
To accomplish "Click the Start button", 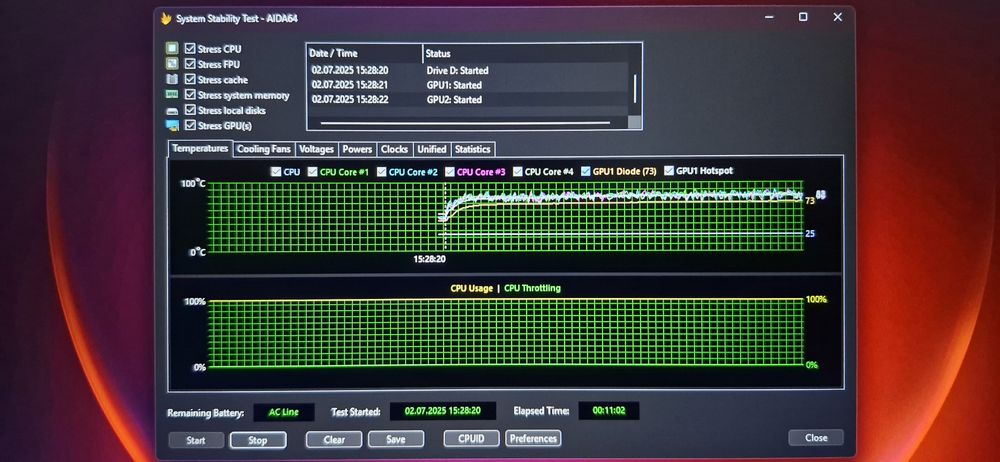I will (196, 440).
